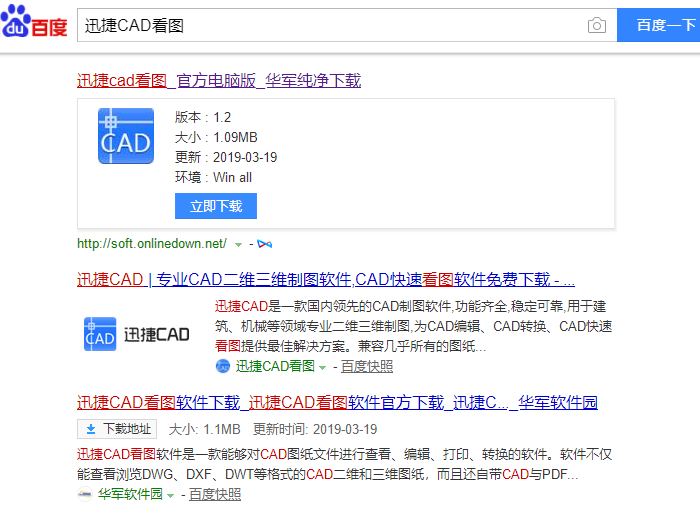This screenshot has width=700, height=515.
Task: Open camera image search icon
Action: [x=597, y=25]
